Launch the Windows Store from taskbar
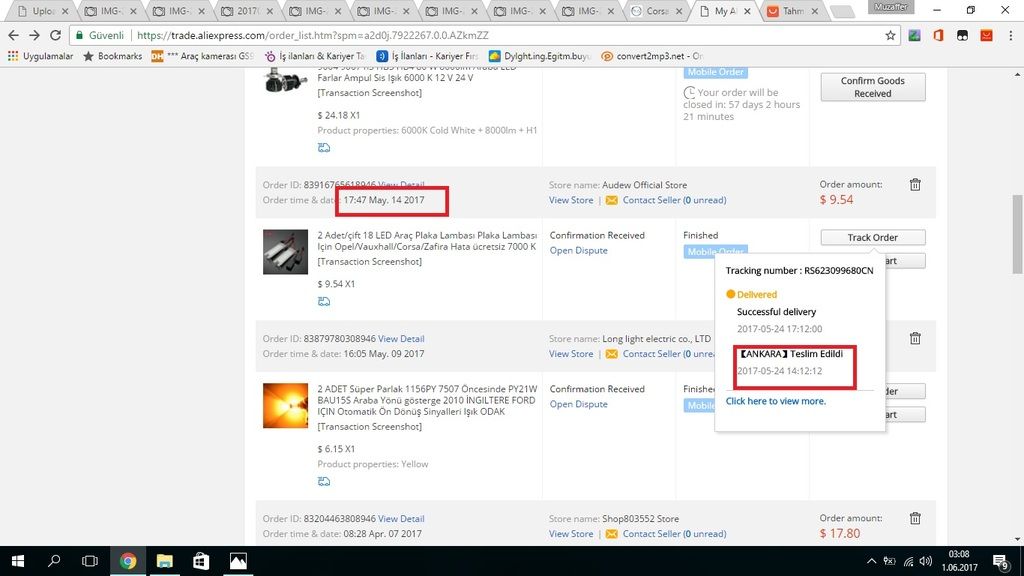This screenshot has height=576, width=1024. [x=201, y=561]
